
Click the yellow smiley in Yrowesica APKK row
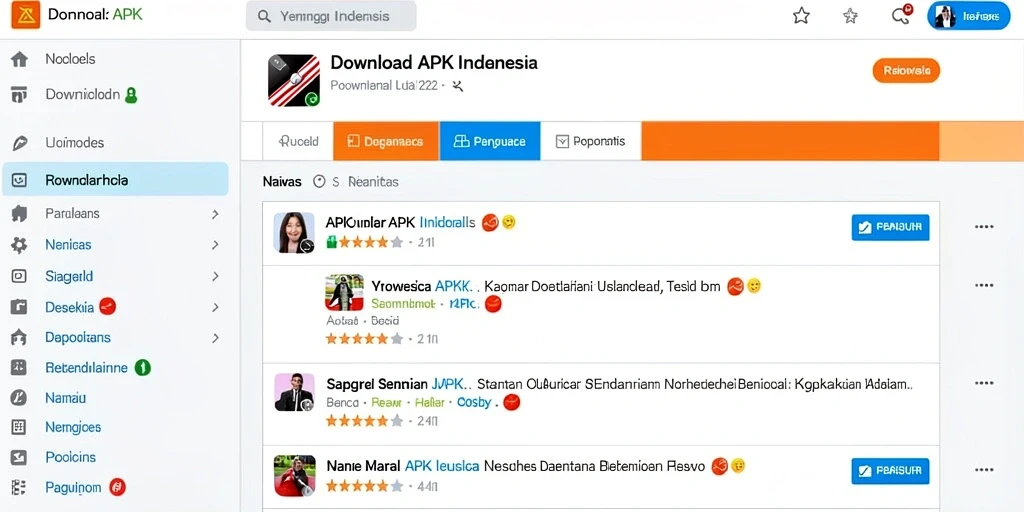754,286
